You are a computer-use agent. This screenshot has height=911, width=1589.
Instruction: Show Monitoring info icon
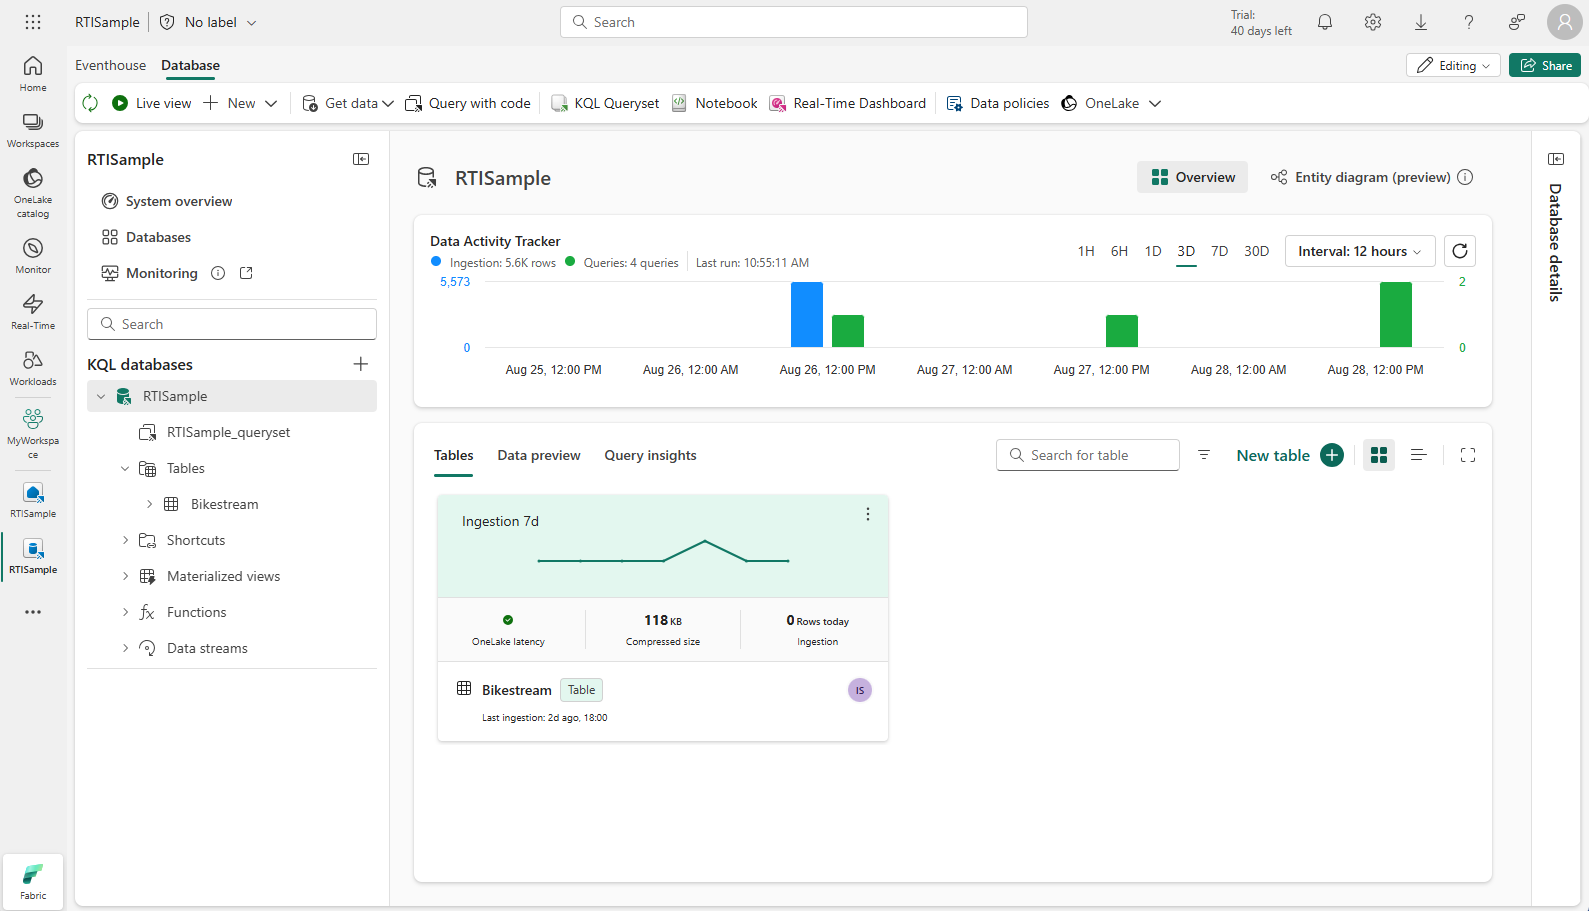218,273
